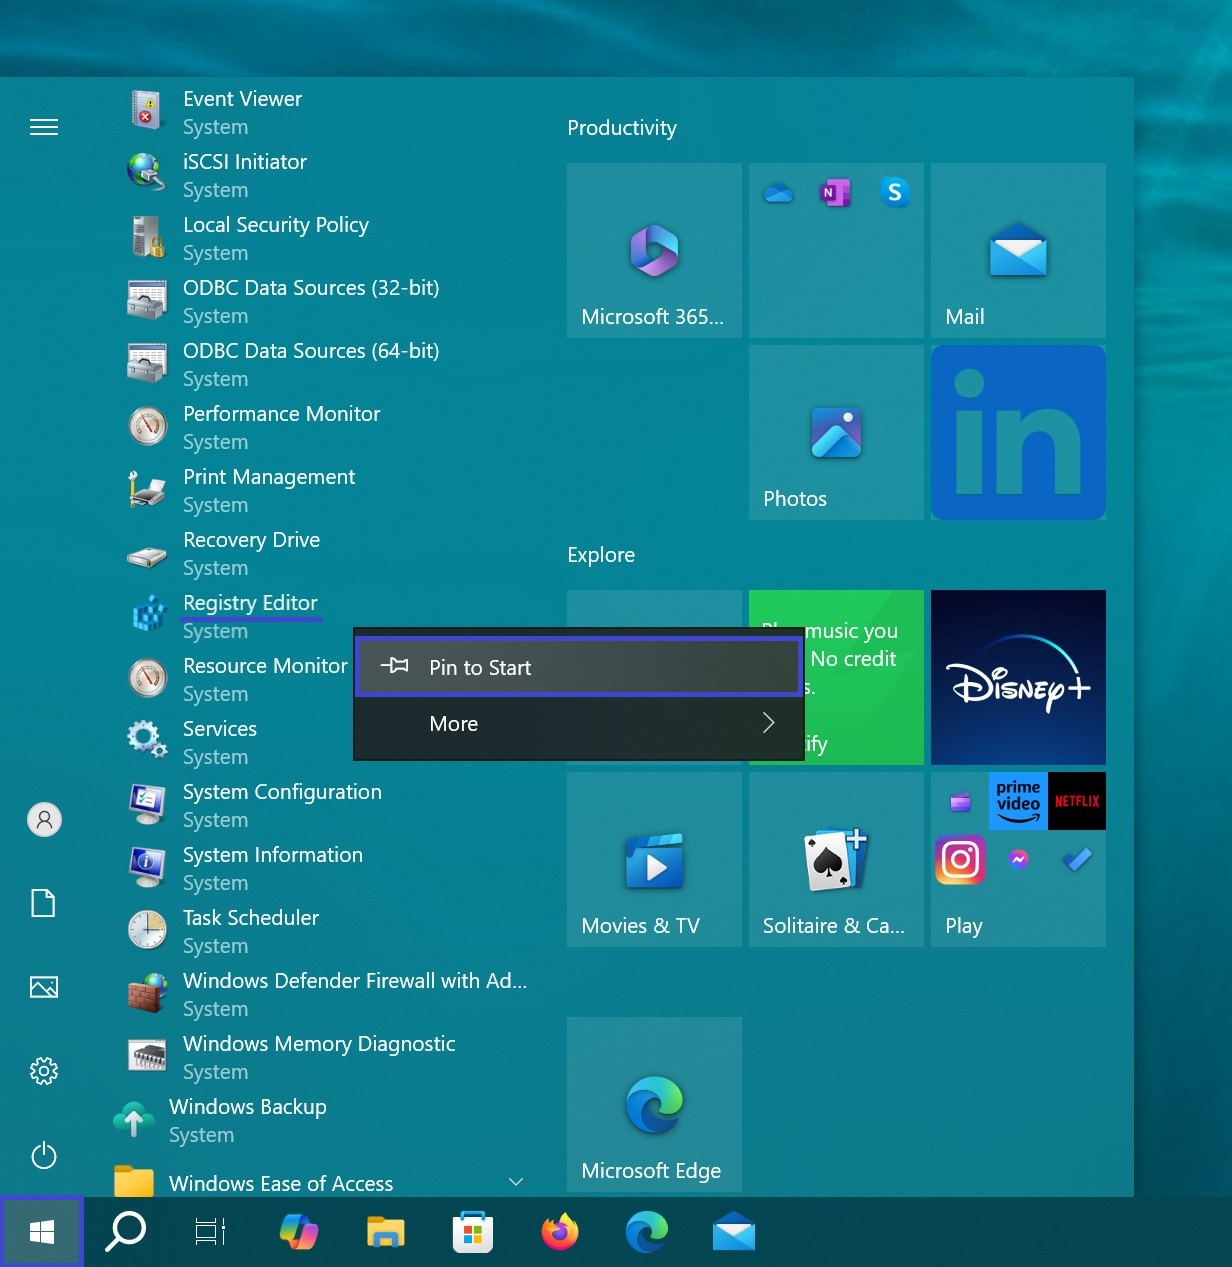Open the Start hamburger expand menu
The width and height of the screenshot is (1232, 1267).
pos(44,127)
